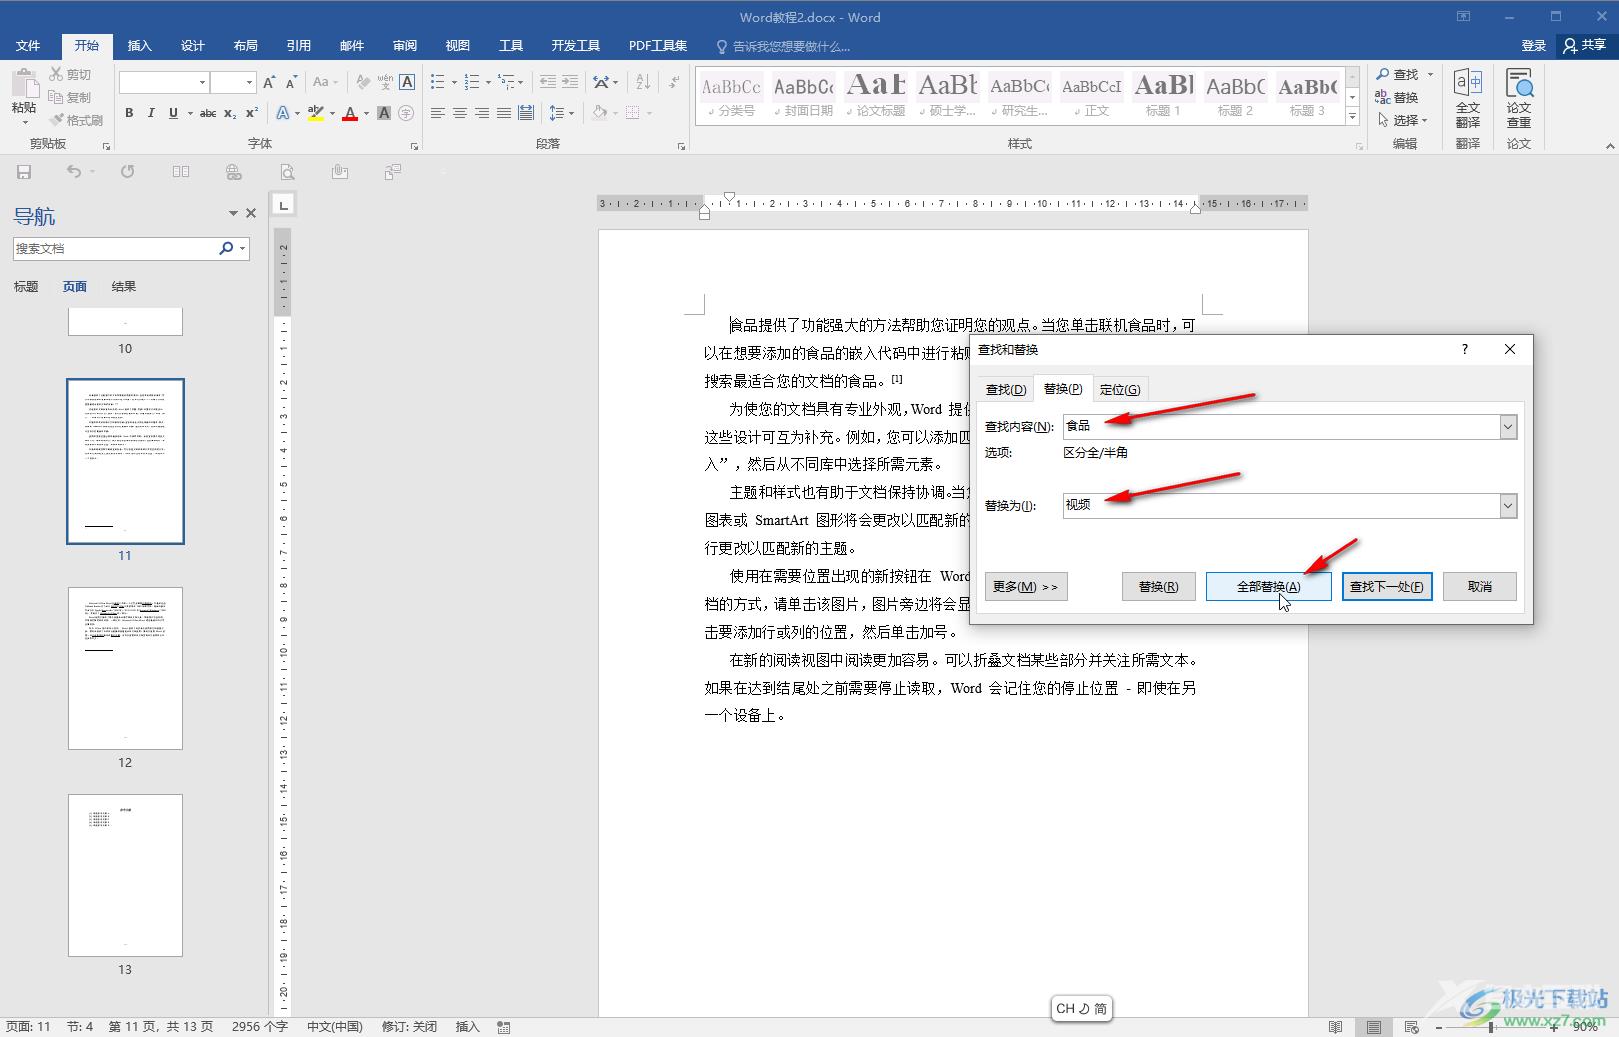Open the font name dropdown
This screenshot has width=1619, height=1037.
click(202, 82)
